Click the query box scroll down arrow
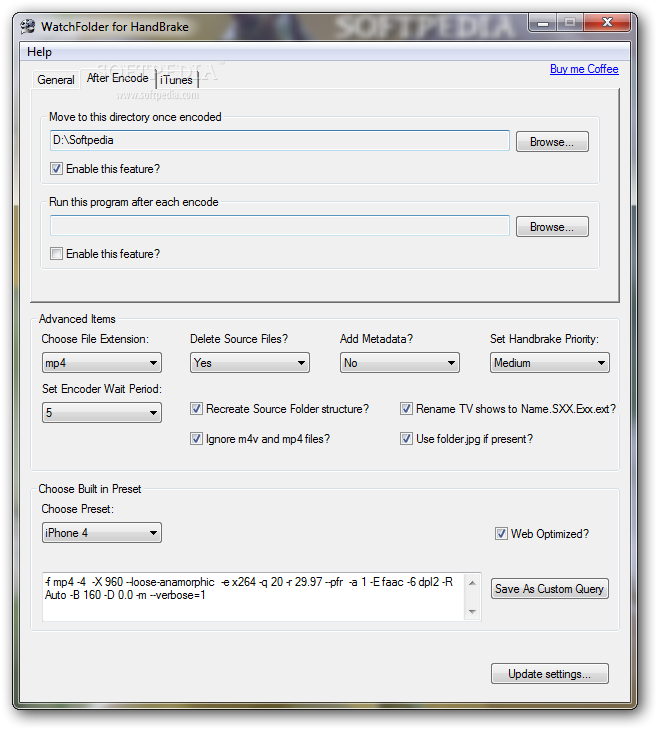The width and height of the screenshot is (658, 730). pyautogui.click(x=472, y=612)
